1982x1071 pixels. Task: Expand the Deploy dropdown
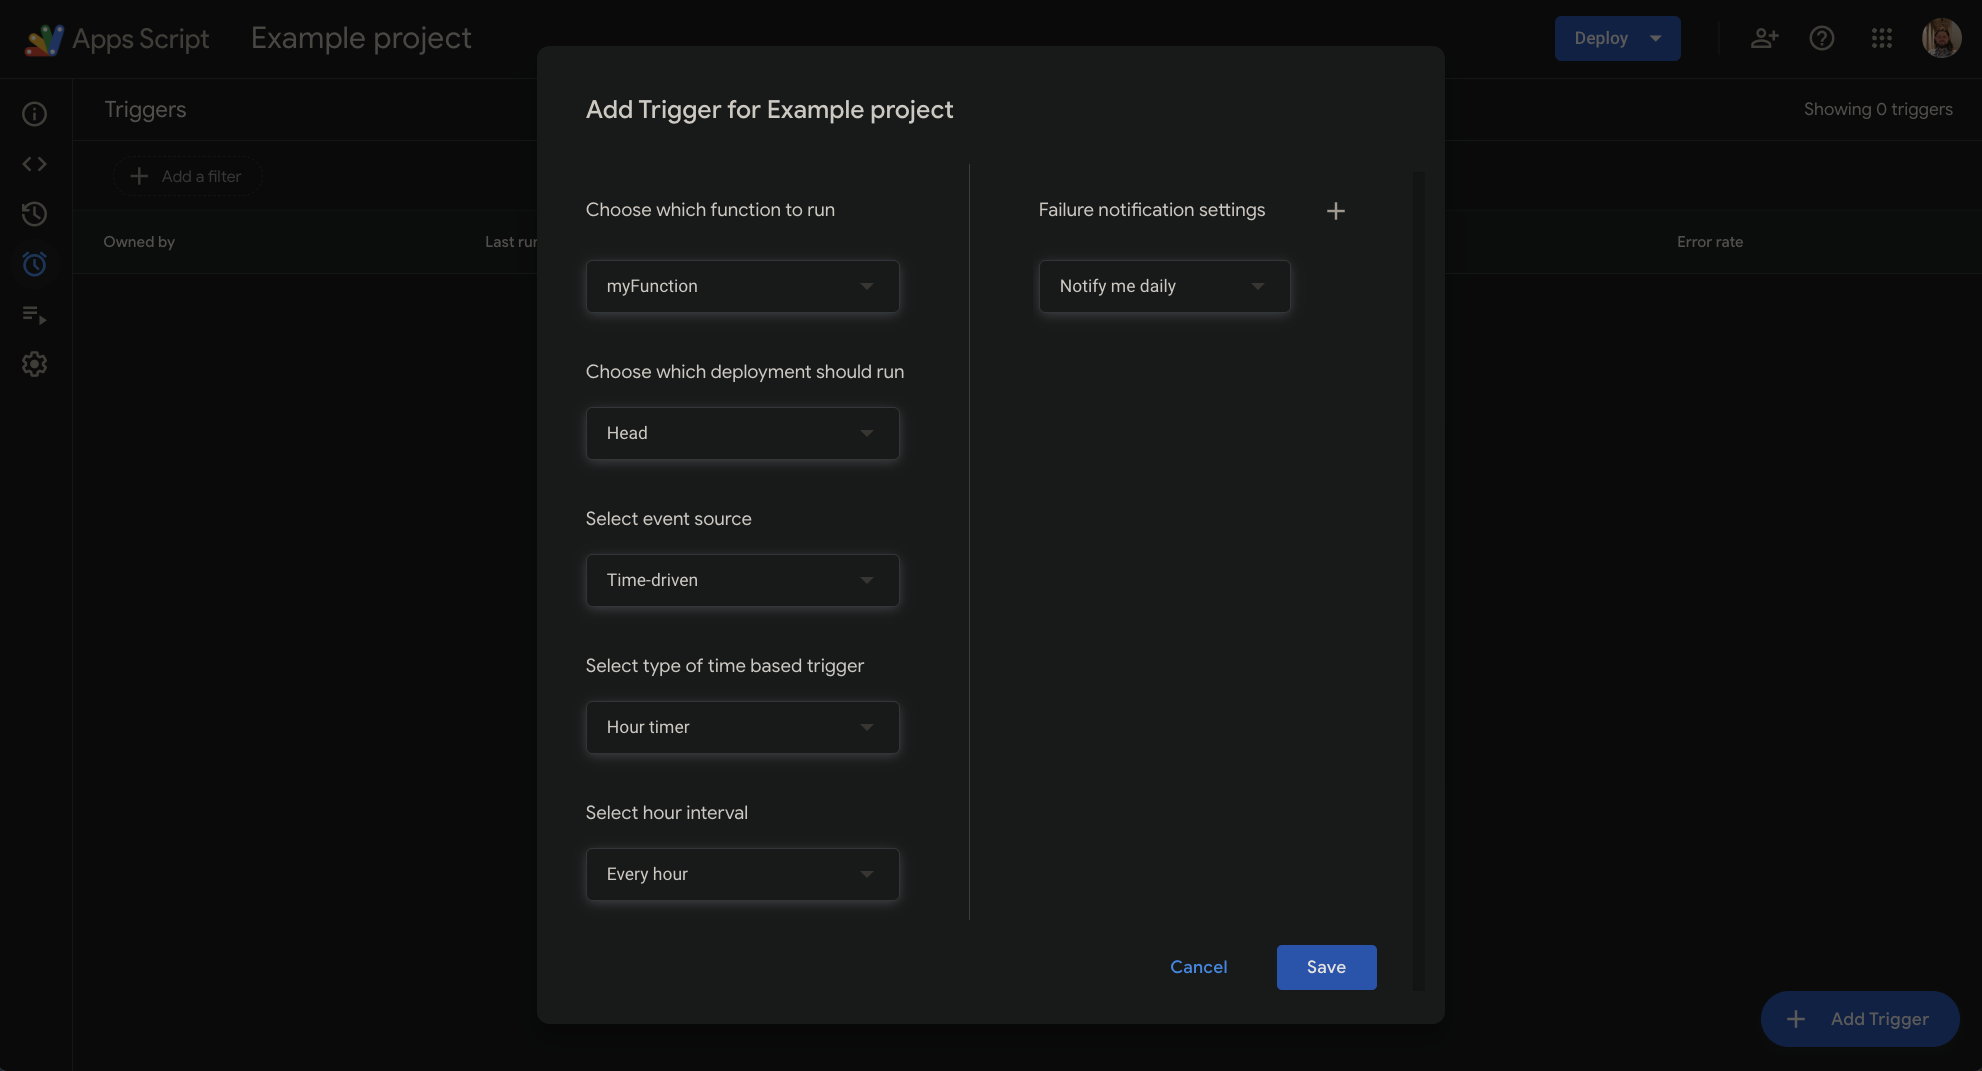(1617, 38)
